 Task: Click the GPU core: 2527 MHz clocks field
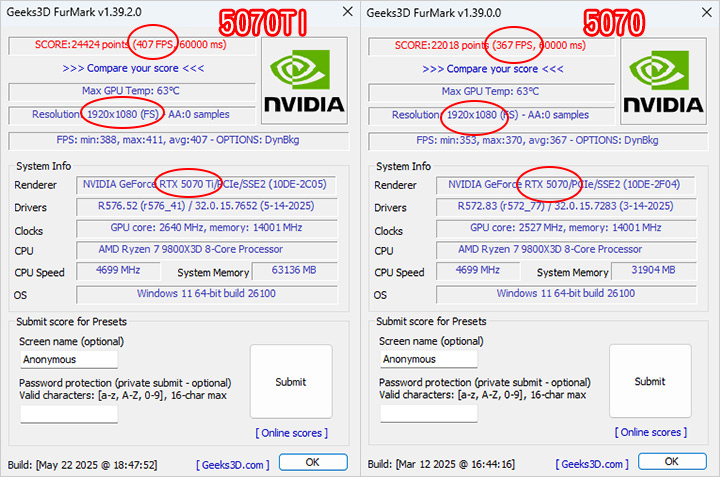click(566, 228)
